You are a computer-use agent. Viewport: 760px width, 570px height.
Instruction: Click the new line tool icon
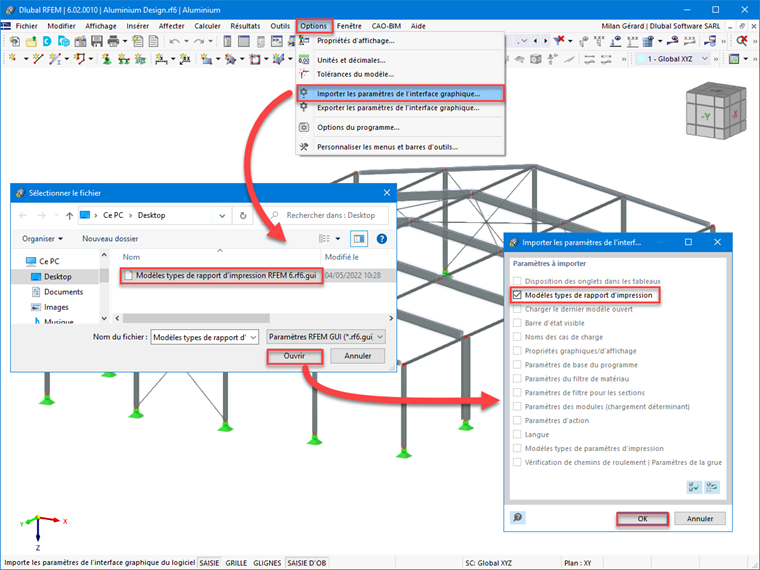pyautogui.click(x=37, y=59)
